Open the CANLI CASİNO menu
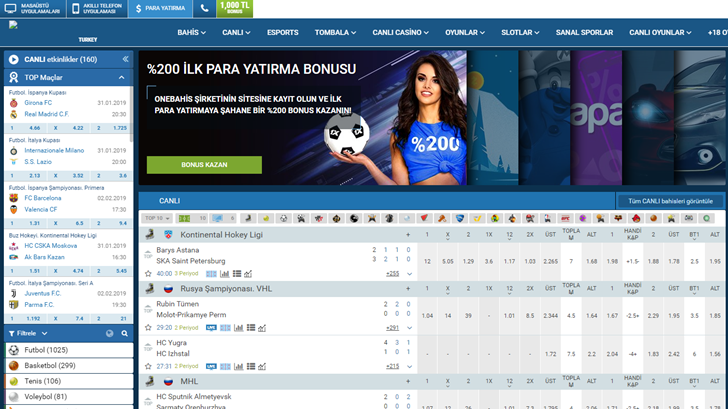Viewport: 728px width, 409px height. pos(400,32)
